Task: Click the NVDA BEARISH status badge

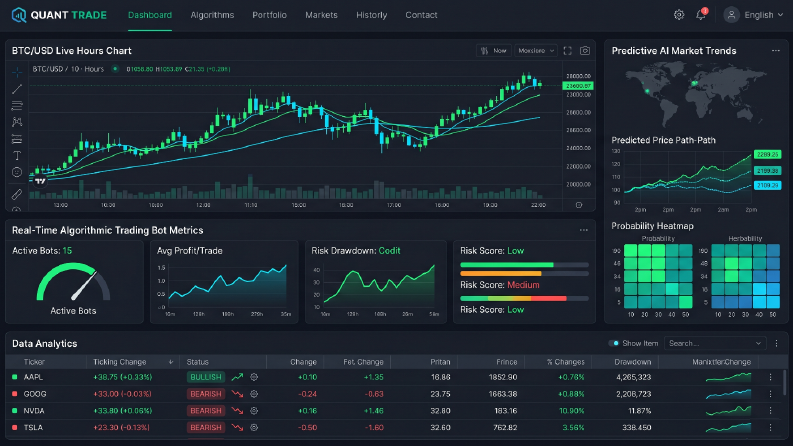Action: pyautogui.click(x=206, y=411)
